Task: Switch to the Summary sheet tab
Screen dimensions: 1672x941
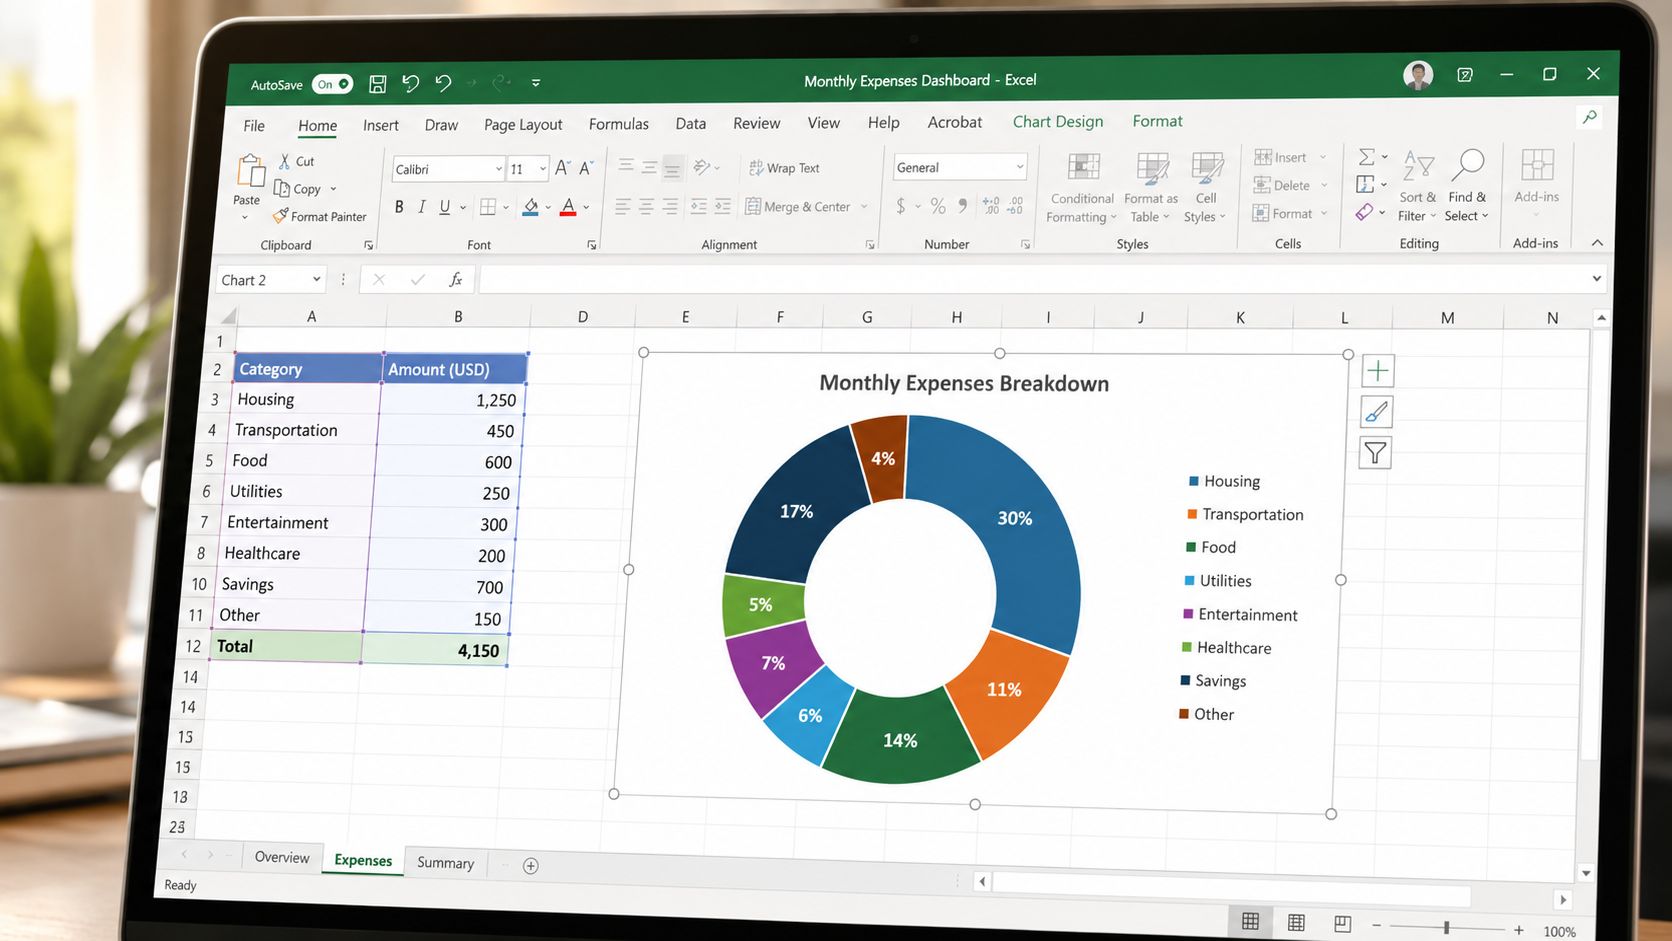Action: [445, 862]
